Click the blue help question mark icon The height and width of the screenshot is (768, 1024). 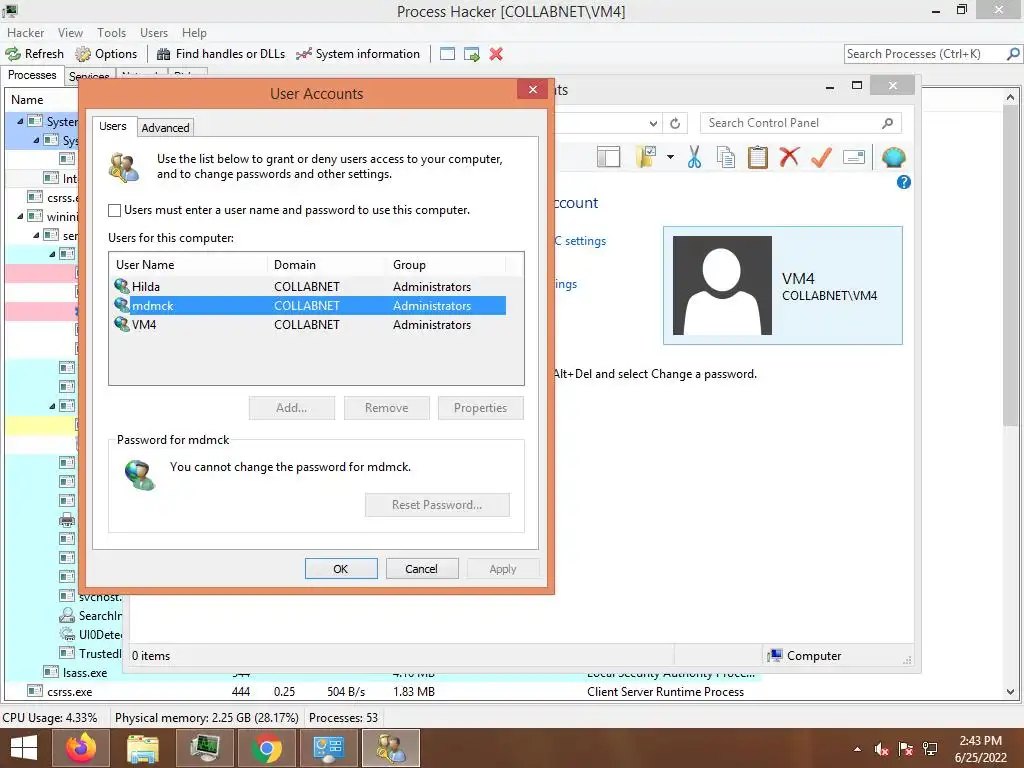(904, 182)
